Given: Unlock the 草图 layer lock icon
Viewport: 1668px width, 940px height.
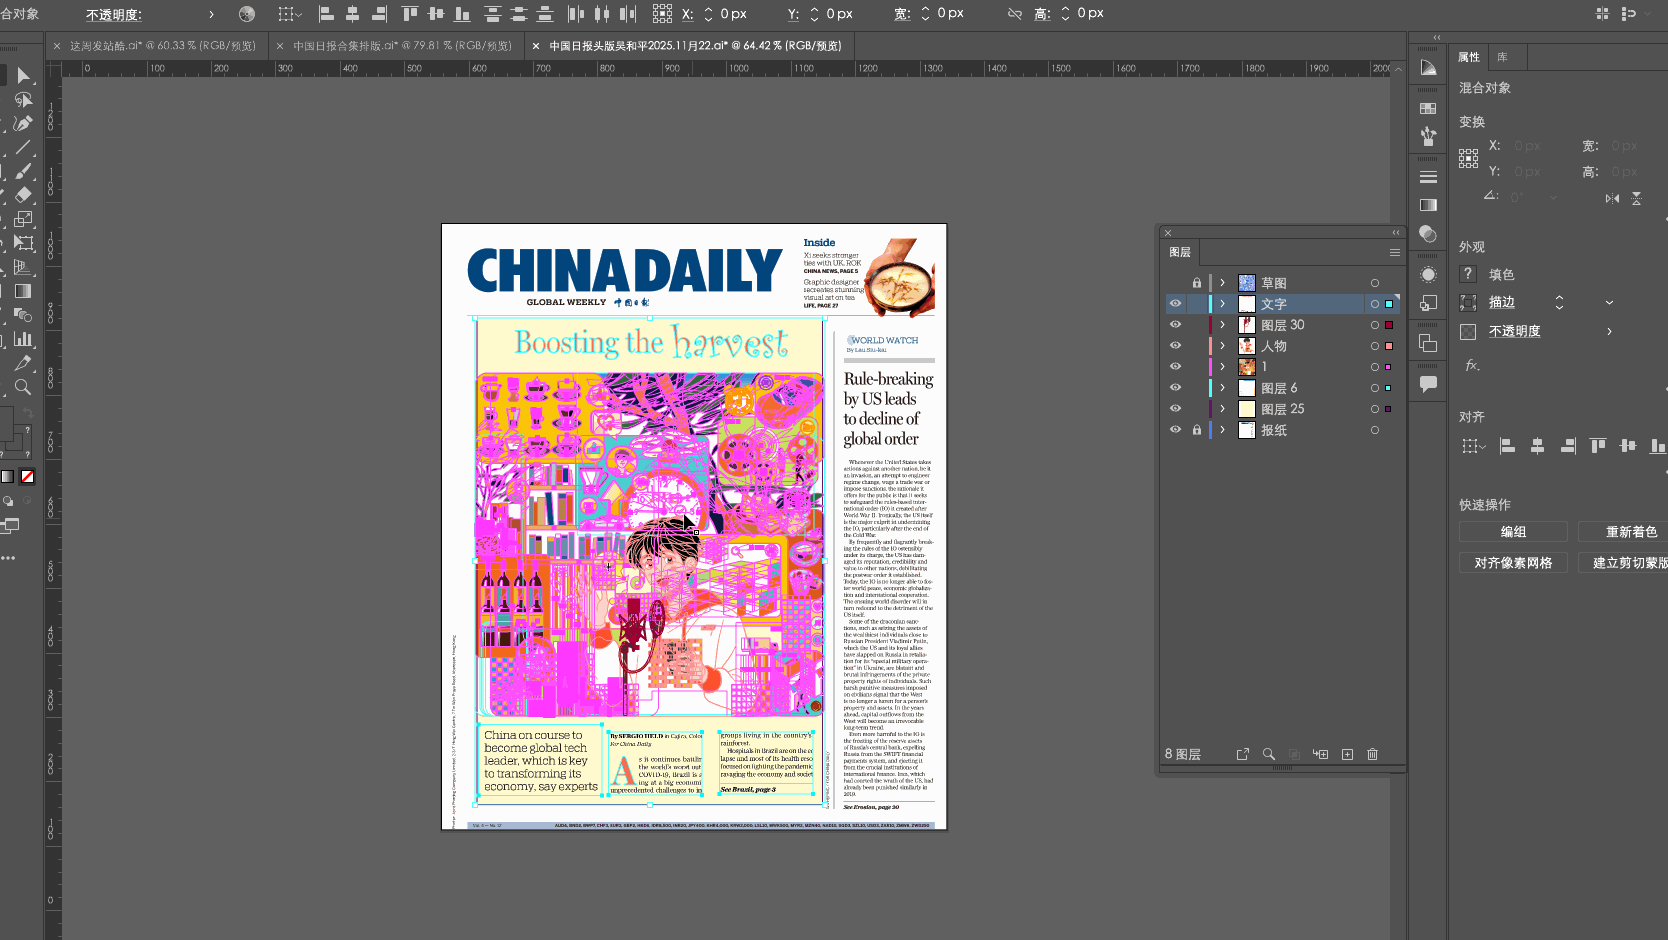Looking at the screenshot, I should (x=1196, y=283).
